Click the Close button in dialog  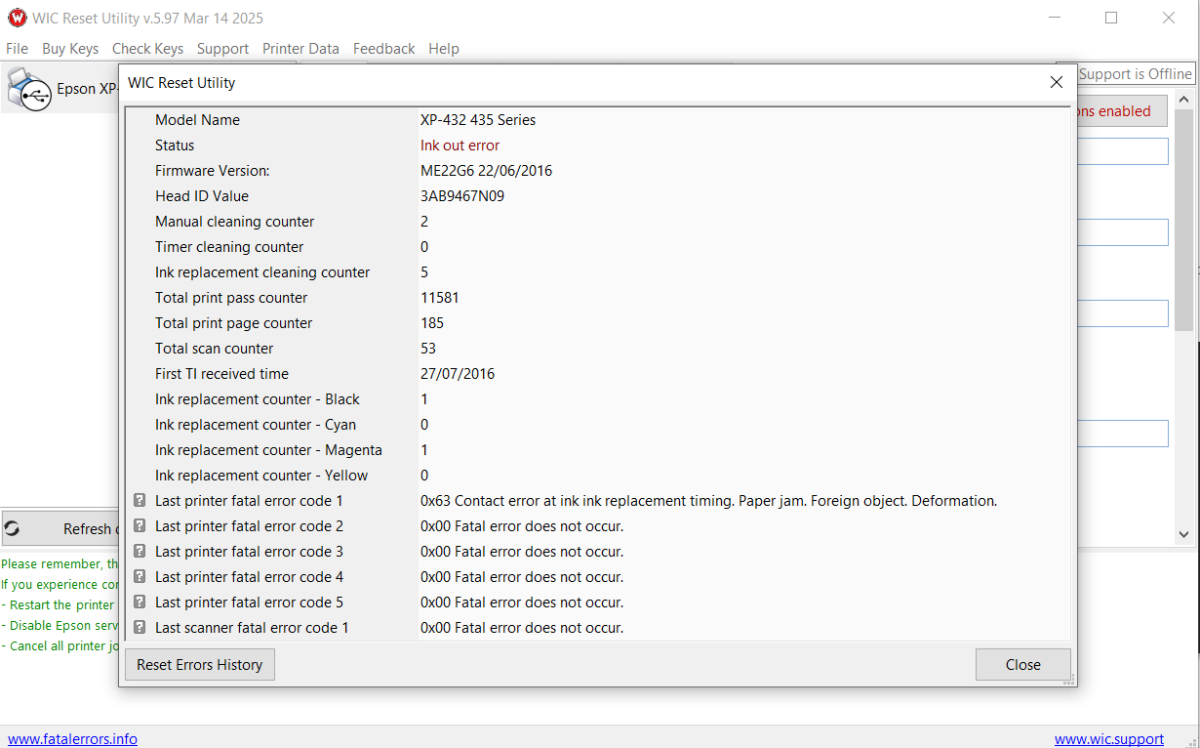pyautogui.click(x=1023, y=664)
